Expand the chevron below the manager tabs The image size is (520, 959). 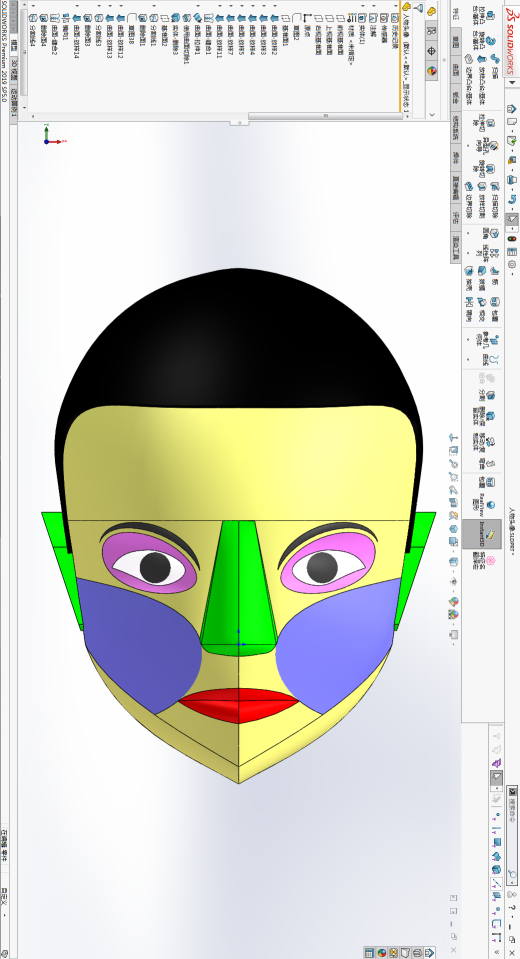coord(432,114)
